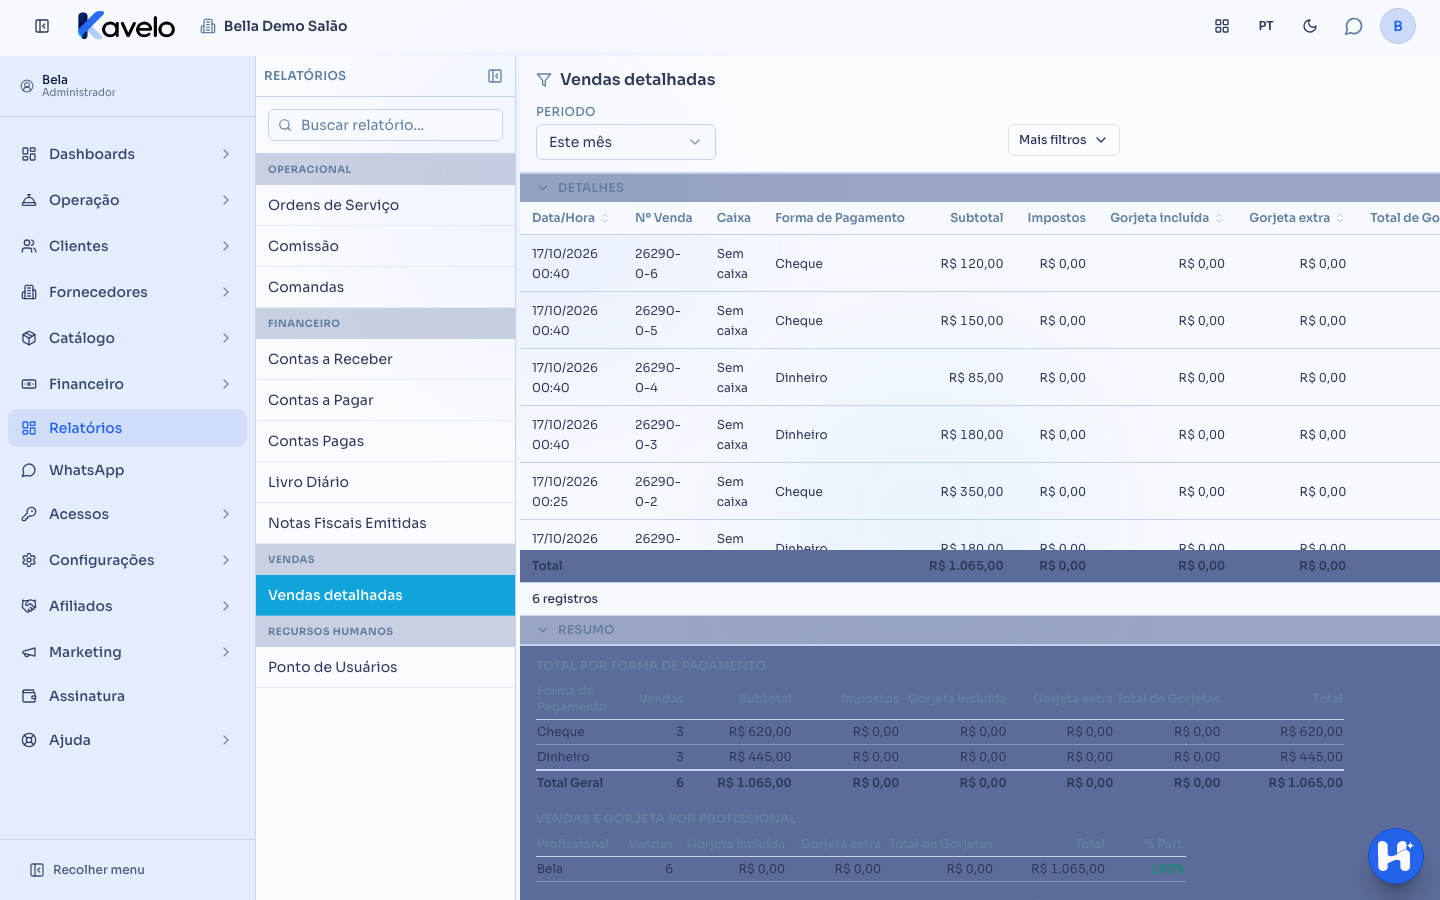Click the WhatsApp sidebar icon

point(29,470)
